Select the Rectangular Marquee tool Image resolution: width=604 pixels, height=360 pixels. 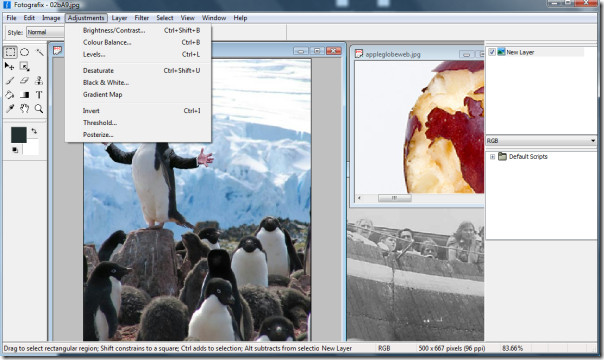click(10, 52)
